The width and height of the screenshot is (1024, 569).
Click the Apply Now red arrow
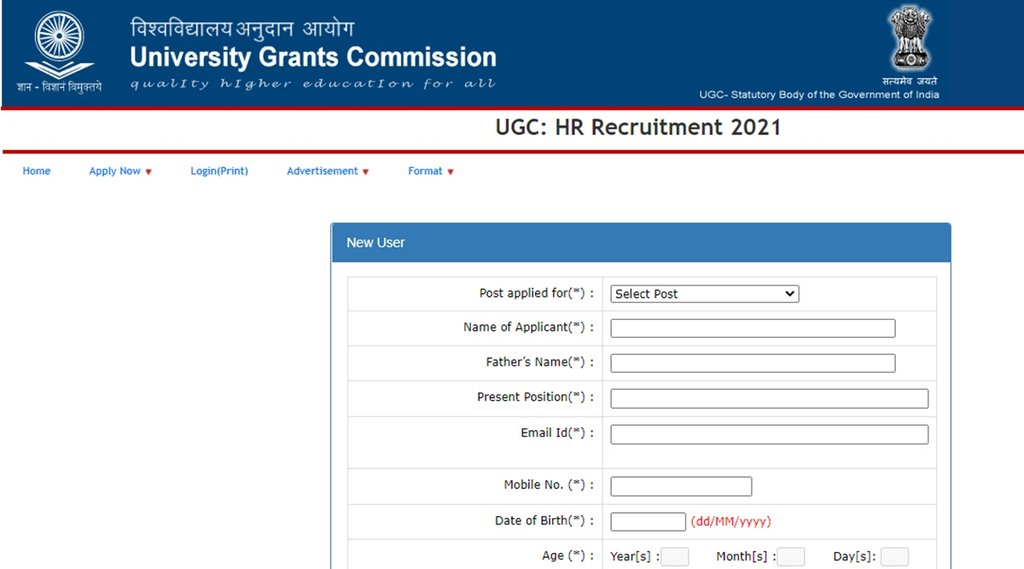click(149, 172)
